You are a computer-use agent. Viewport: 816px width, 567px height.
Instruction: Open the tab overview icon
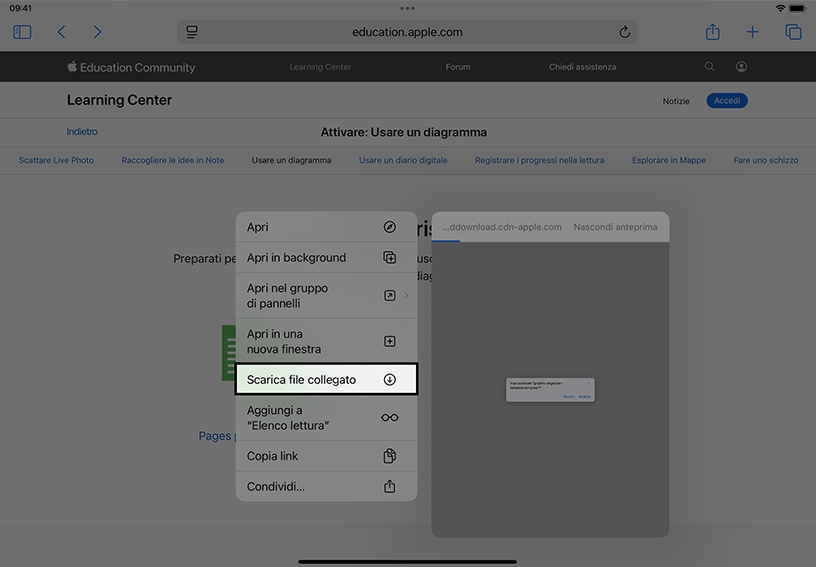[x=793, y=32]
